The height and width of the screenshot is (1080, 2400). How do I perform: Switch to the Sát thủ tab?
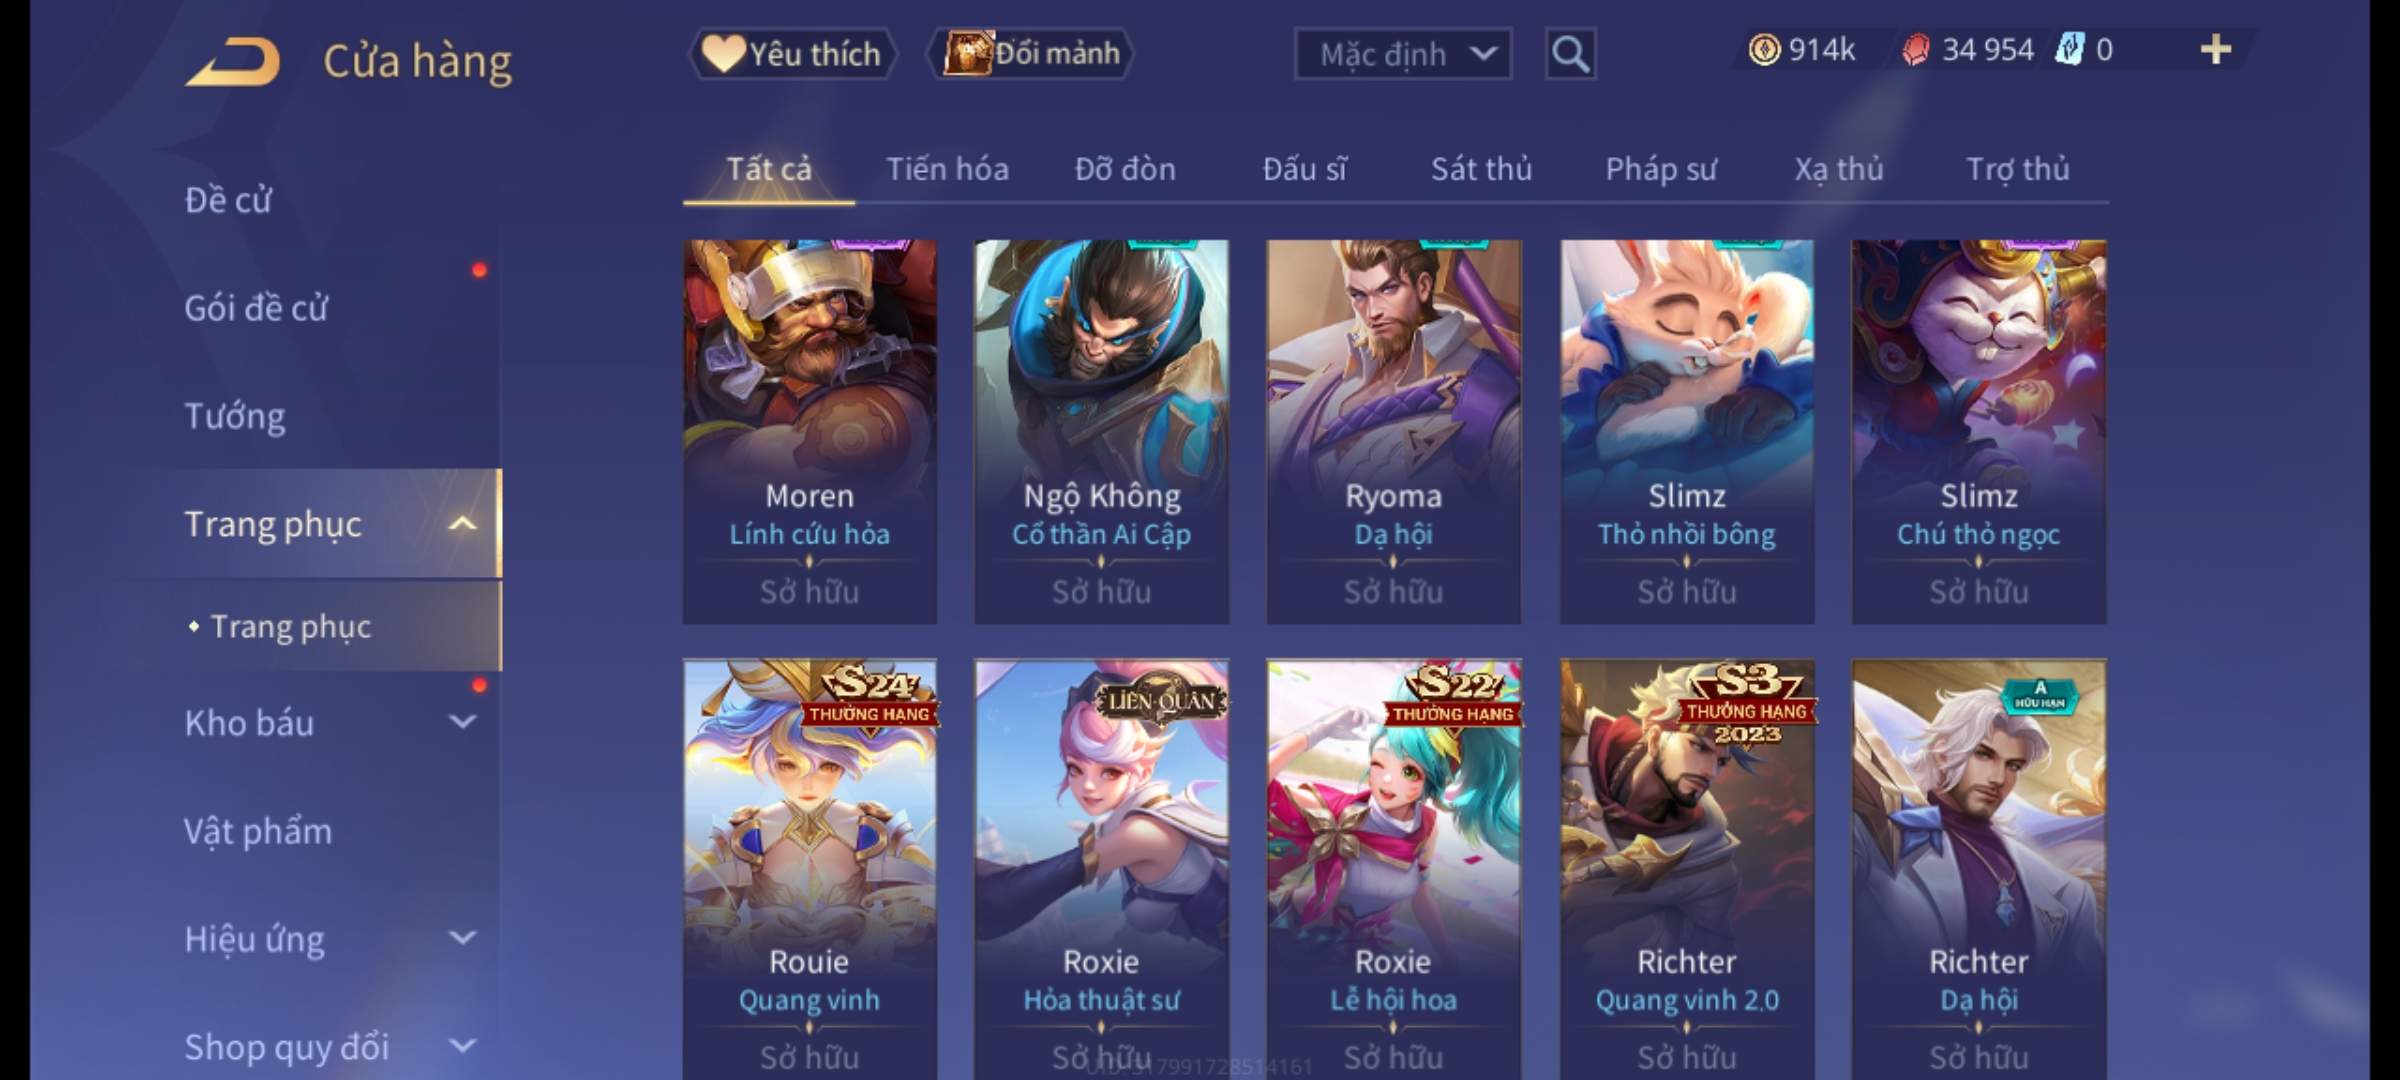pos(1481,169)
